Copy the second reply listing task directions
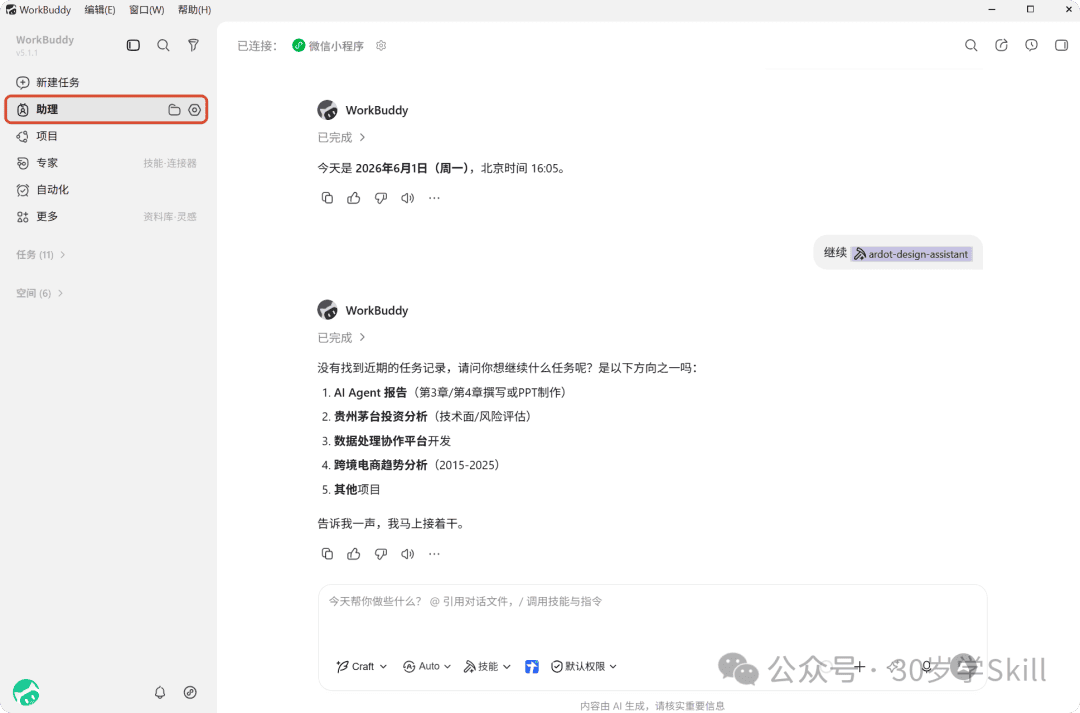The image size is (1080, 713). (327, 554)
